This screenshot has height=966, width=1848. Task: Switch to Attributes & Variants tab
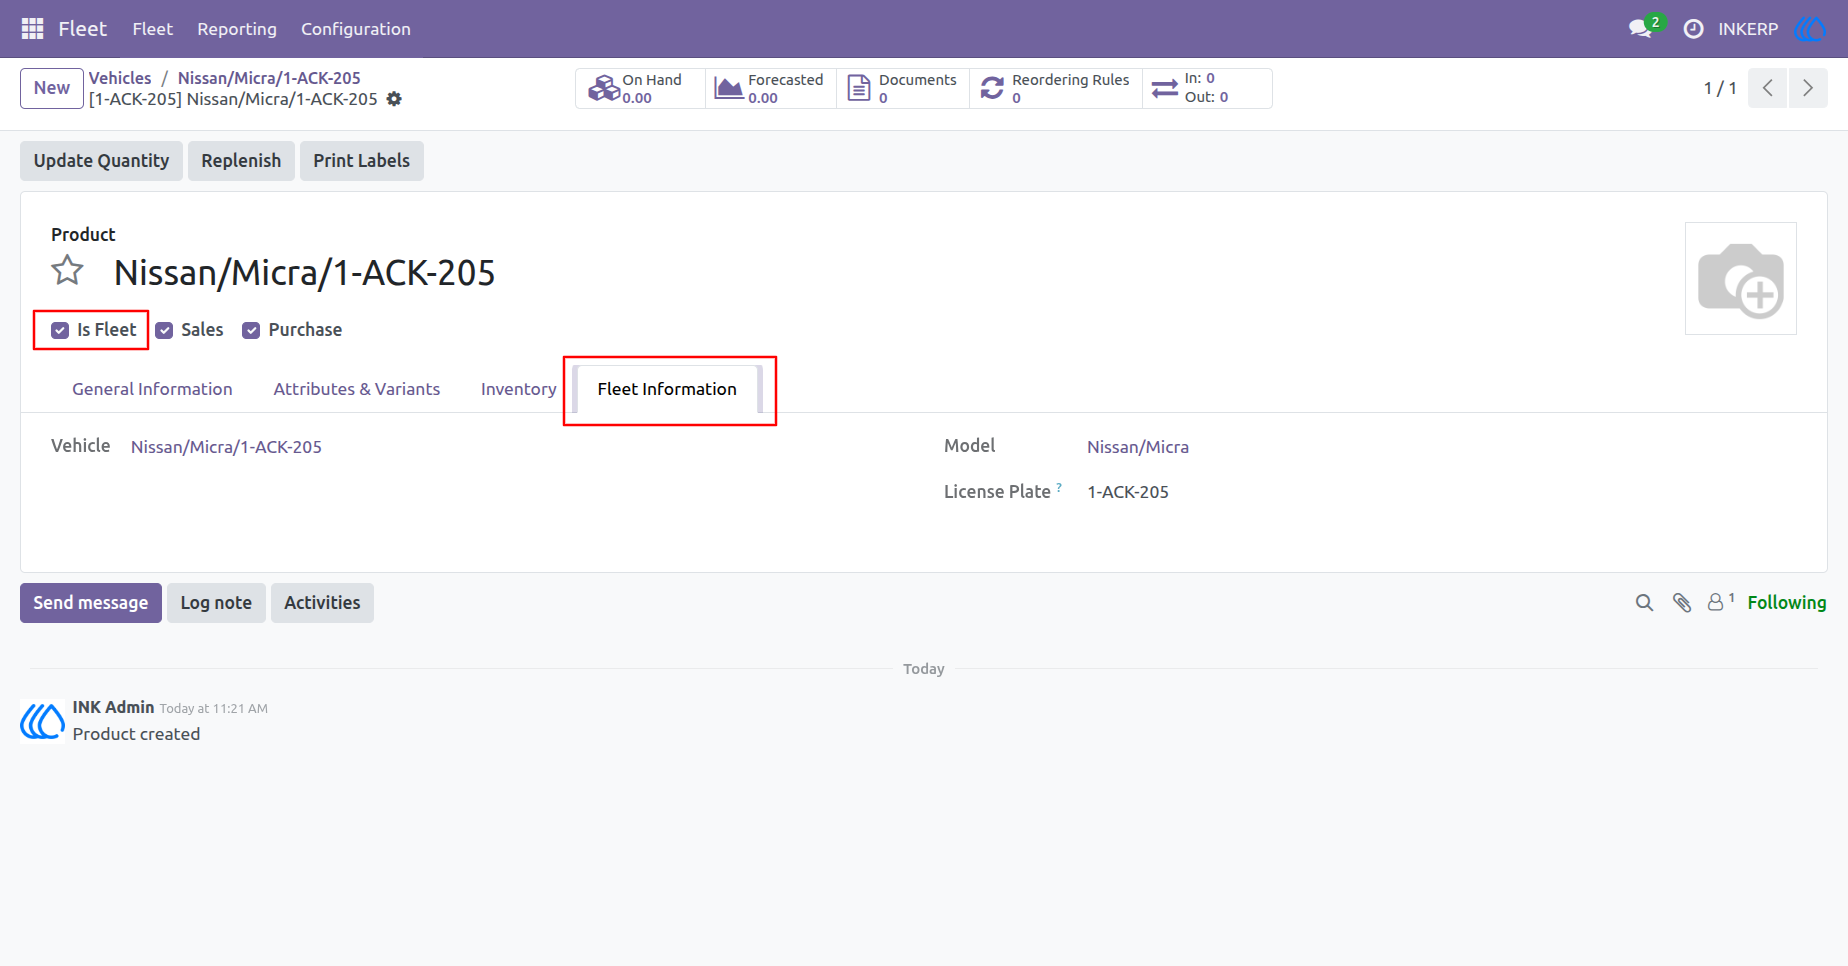point(357,389)
